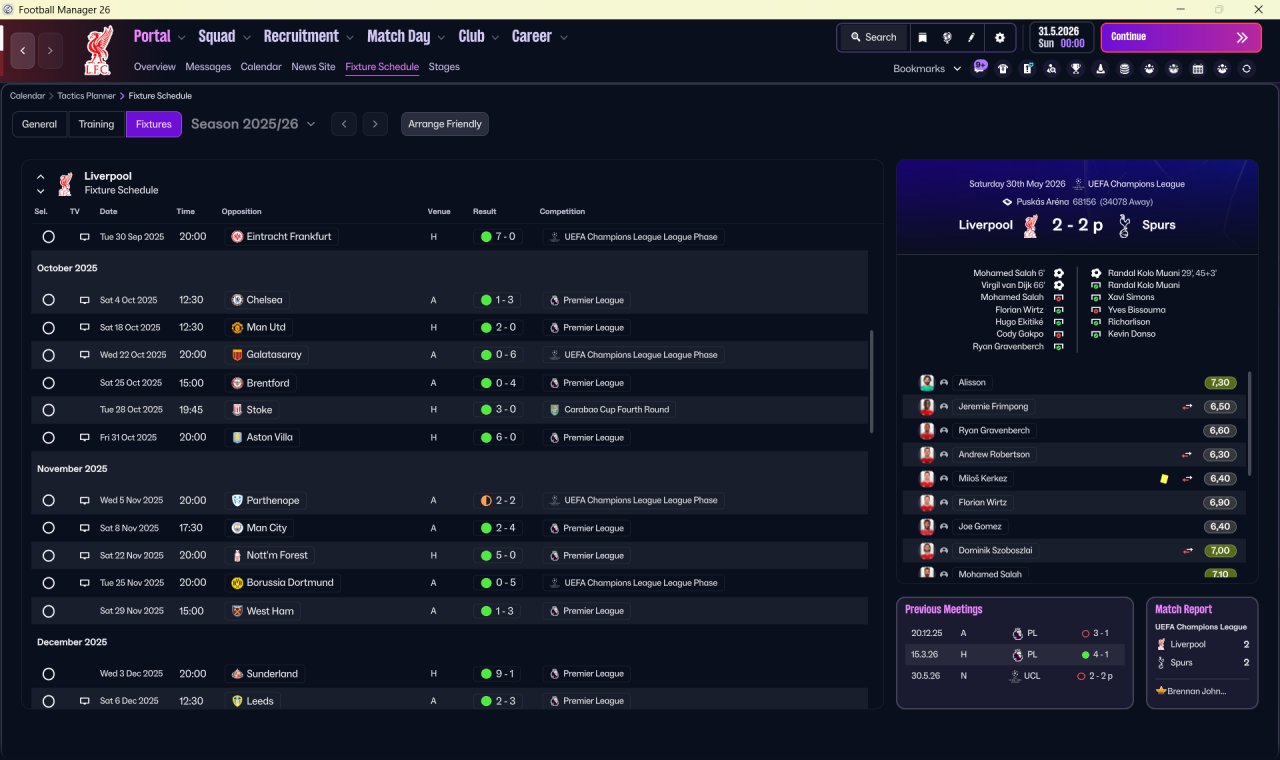The width and height of the screenshot is (1280, 760).
Task: Open the News Site sub-menu item
Action: [313, 67]
